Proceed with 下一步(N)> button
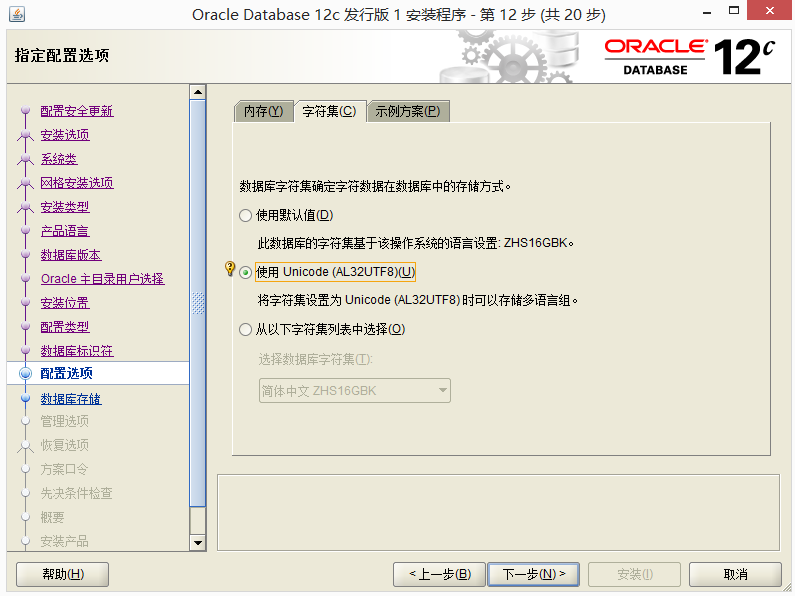This screenshot has height=596, width=795. [x=533, y=574]
